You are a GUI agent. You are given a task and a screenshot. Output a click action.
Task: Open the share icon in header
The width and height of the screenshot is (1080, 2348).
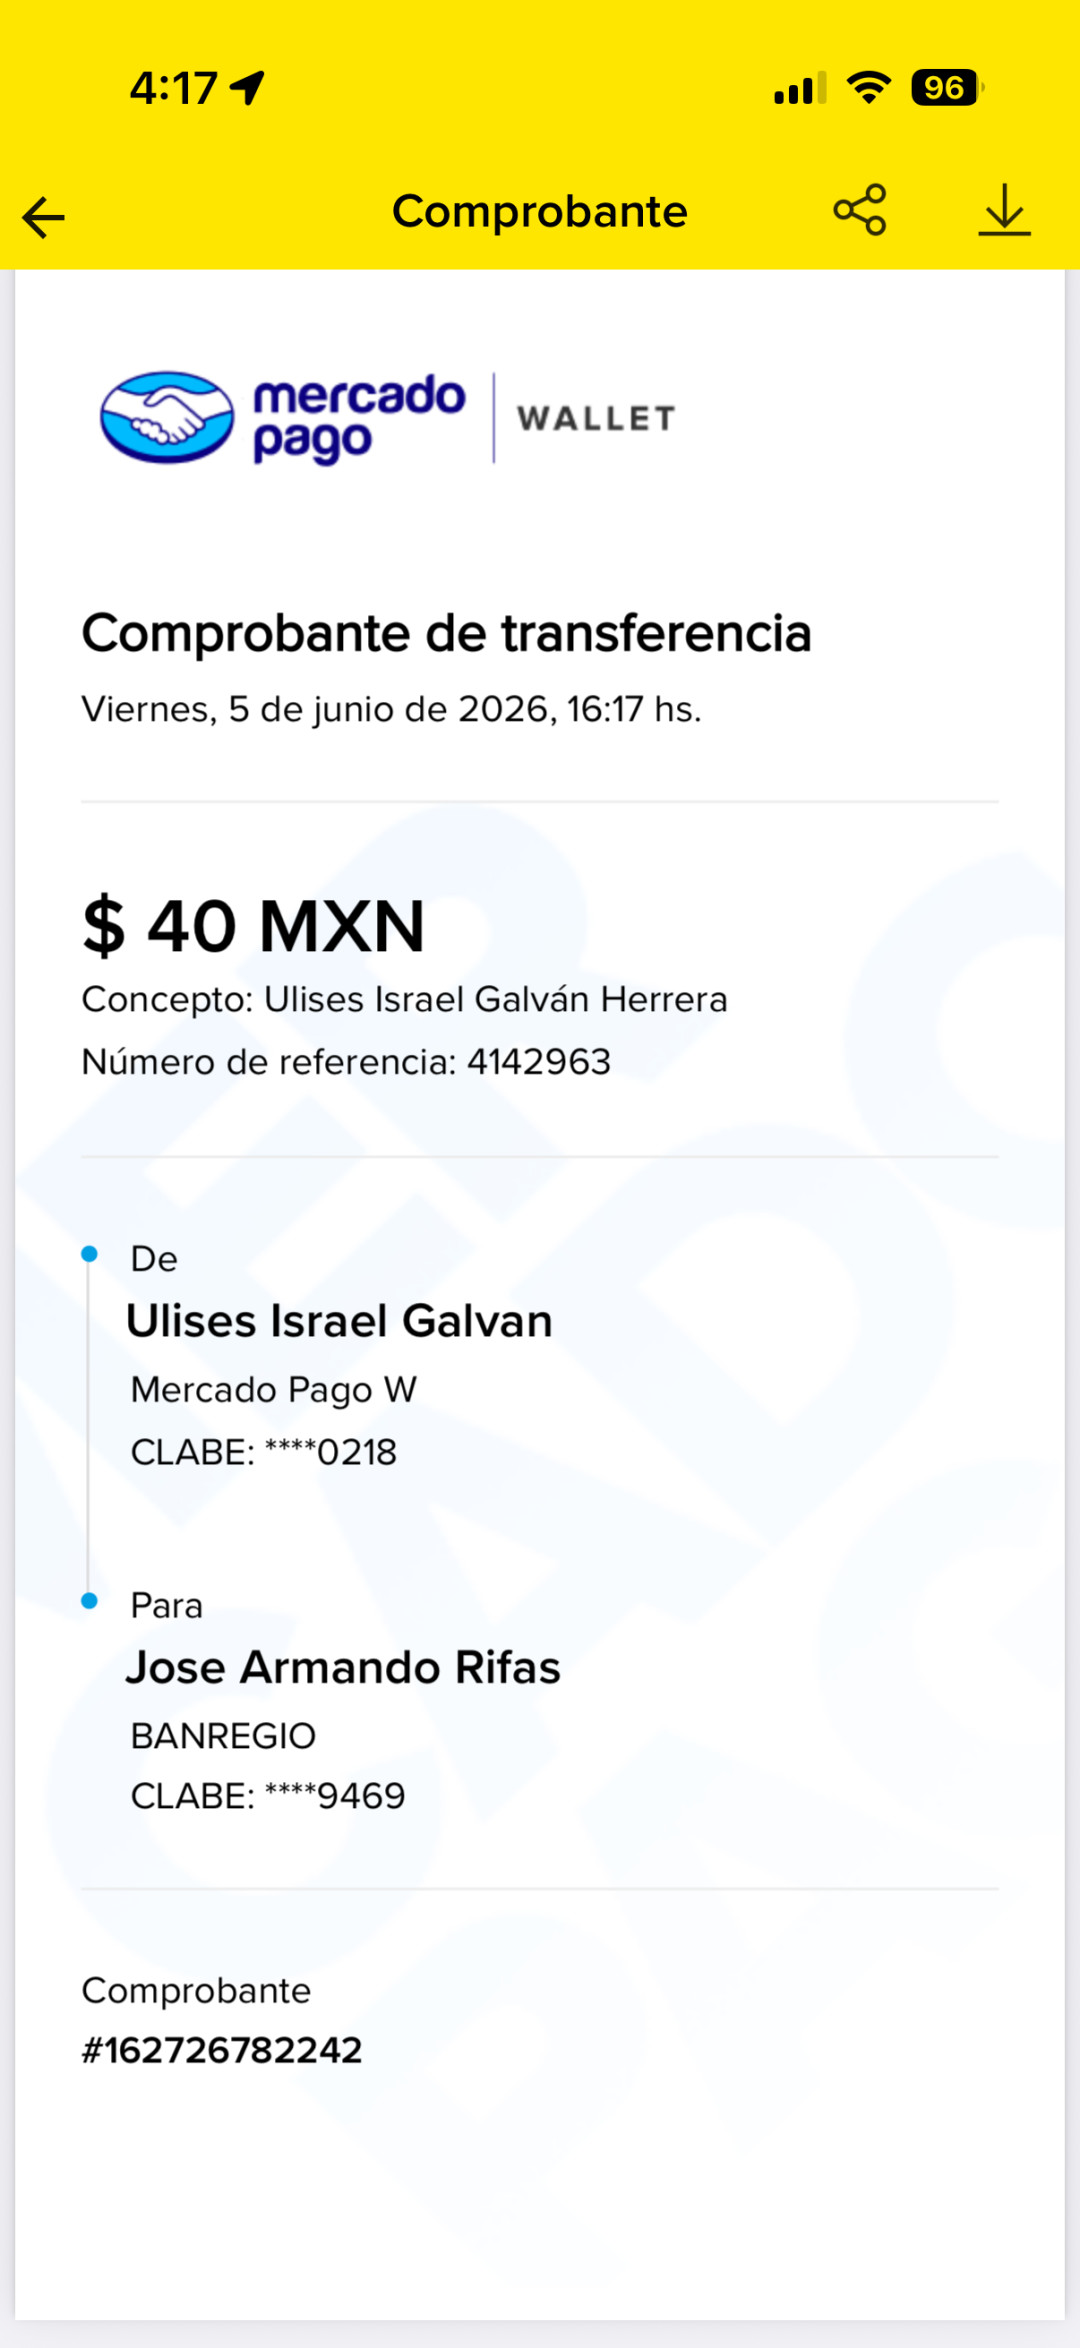[860, 210]
